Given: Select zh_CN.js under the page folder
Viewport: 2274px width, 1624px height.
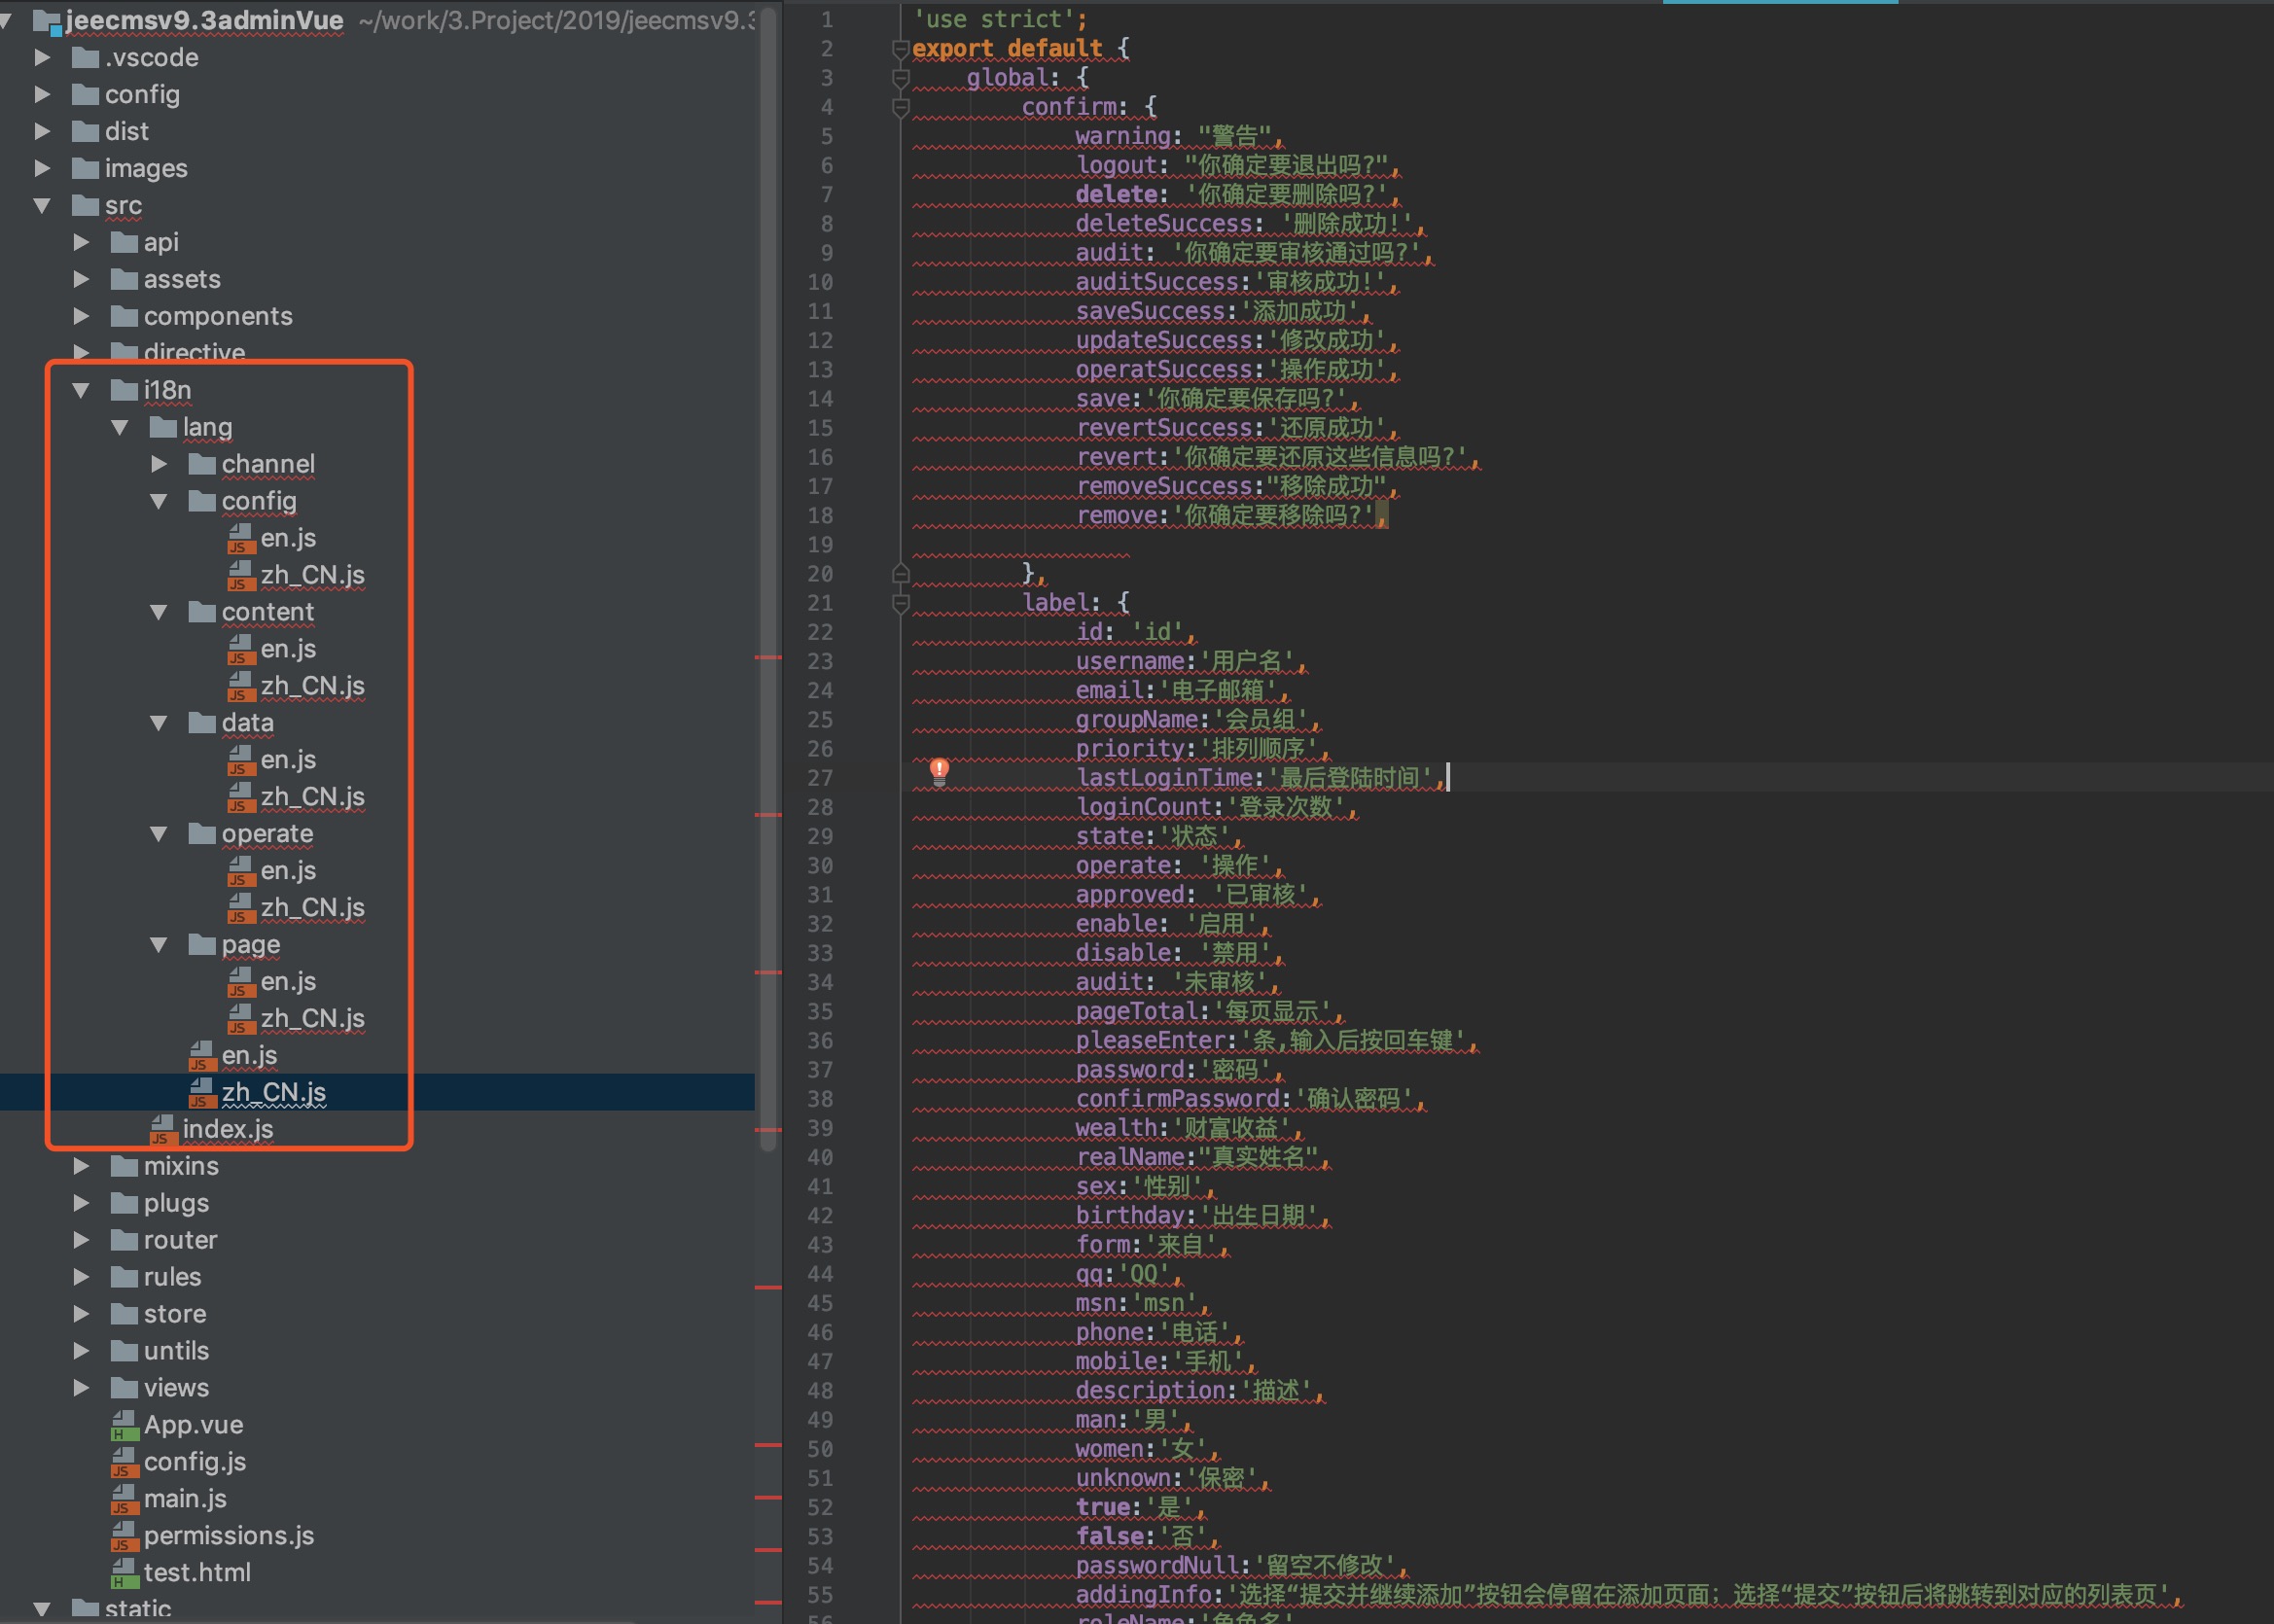Looking at the screenshot, I should pyautogui.click(x=312, y=1018).
